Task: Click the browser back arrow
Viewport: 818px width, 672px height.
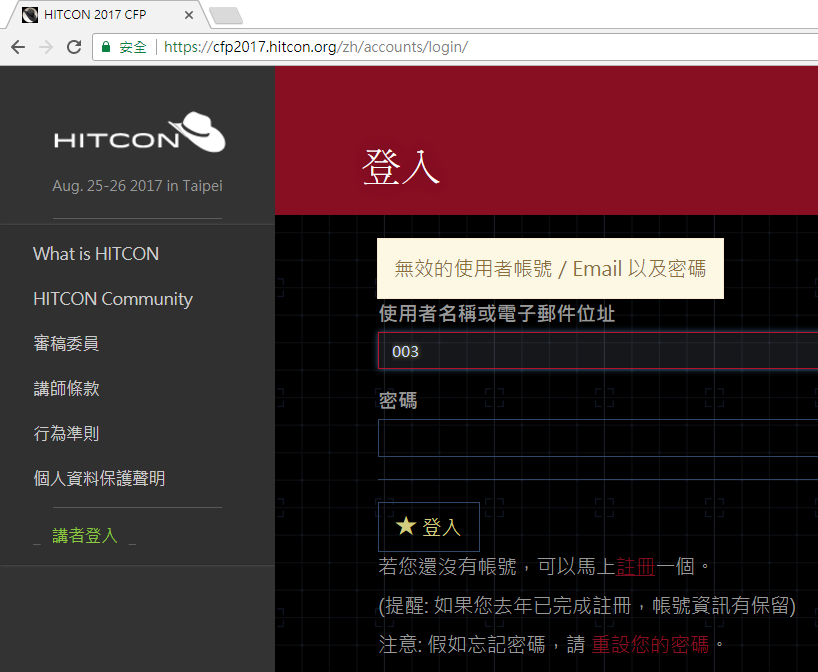Action: pos(18,47)
